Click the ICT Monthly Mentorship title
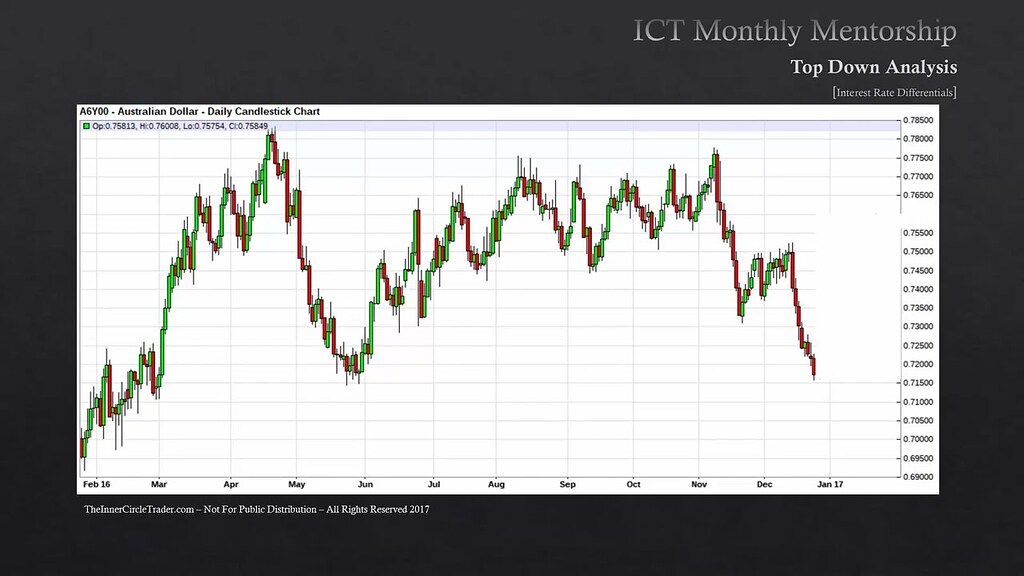 tap(795, 30)
